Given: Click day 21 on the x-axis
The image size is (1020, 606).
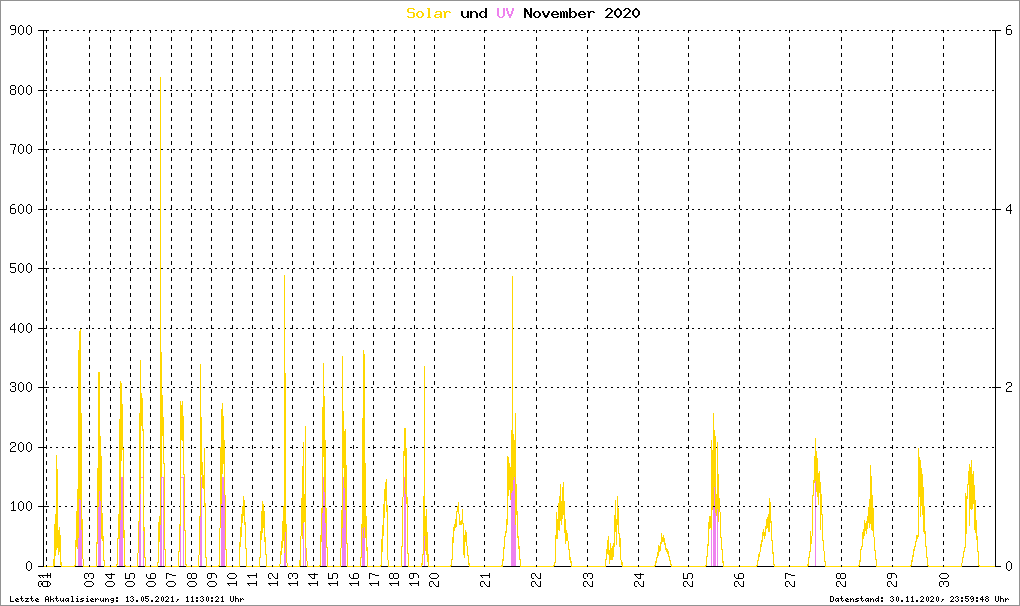Looking at the screenshot, I should [485, 581].
